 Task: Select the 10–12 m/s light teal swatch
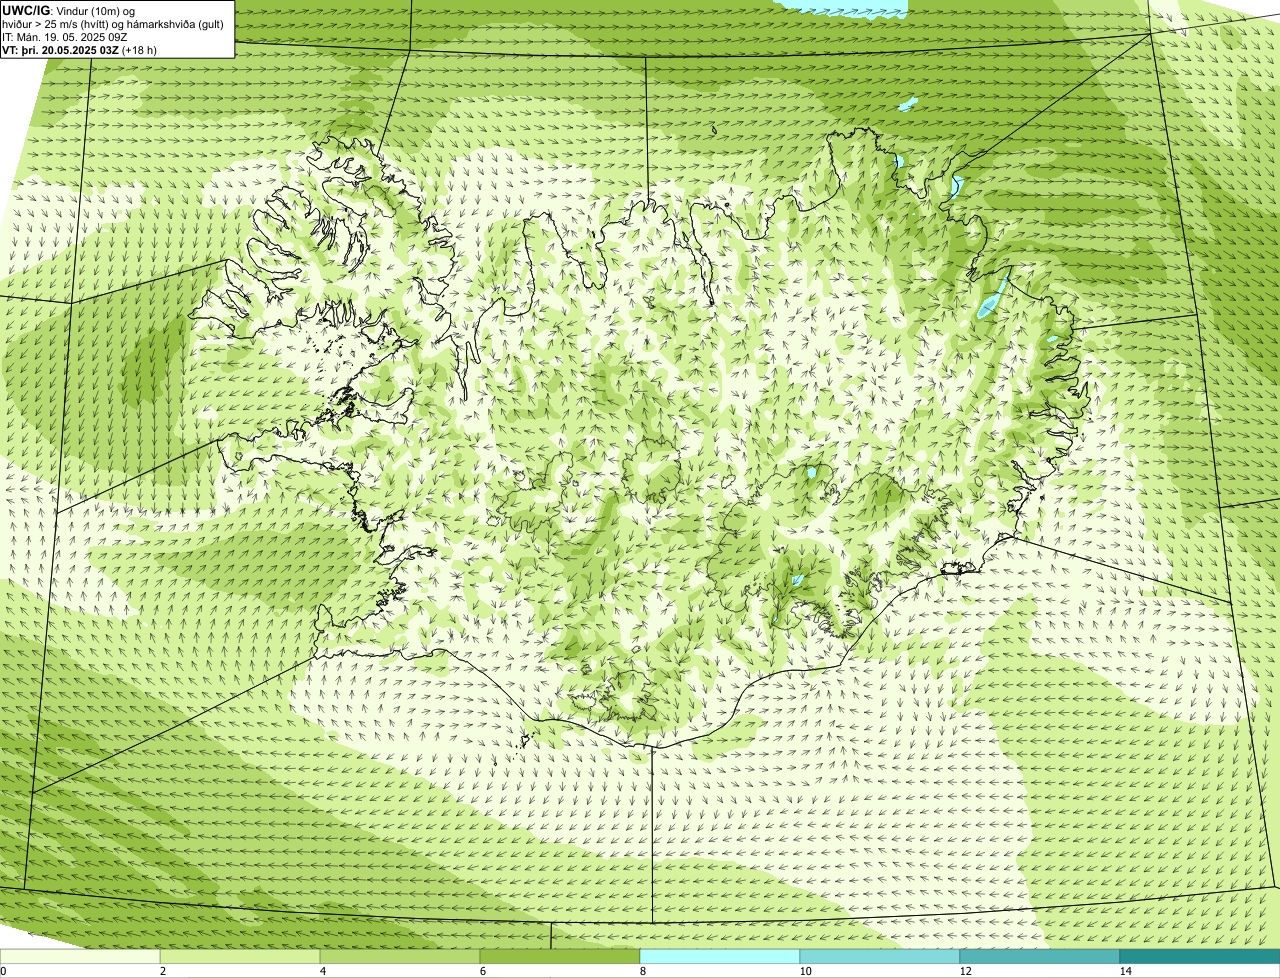click(880, 957)
